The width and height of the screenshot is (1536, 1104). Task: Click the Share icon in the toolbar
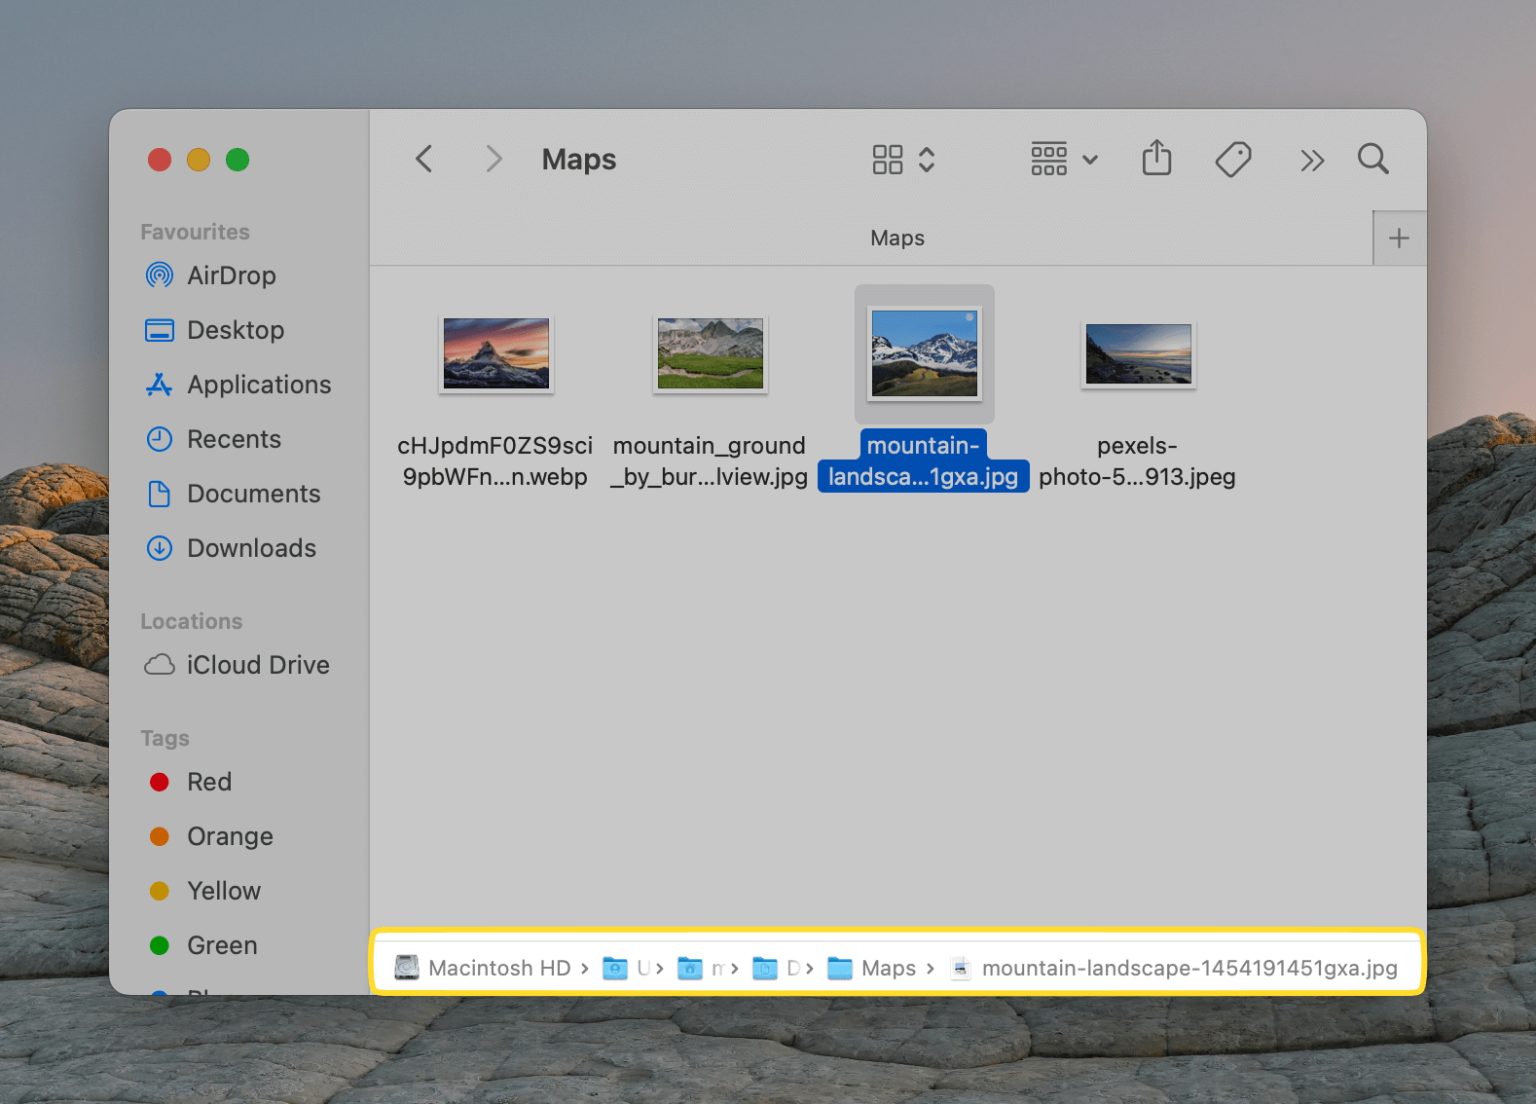pos(1156,158)
